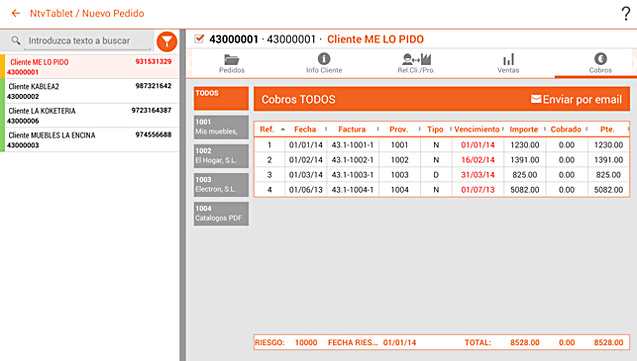Filter by supplier 1003 Electron, S.L.
Viewport: 637px width, 361px height.
[221, 185]
